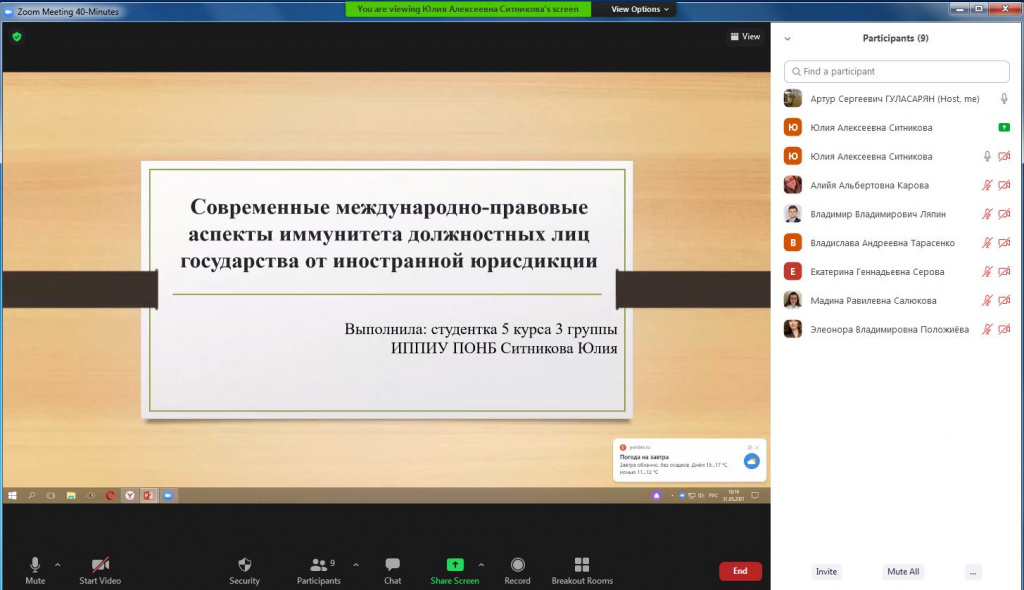
Task: Open share options arrow beside Share Screen
Action: coord(481,565)
